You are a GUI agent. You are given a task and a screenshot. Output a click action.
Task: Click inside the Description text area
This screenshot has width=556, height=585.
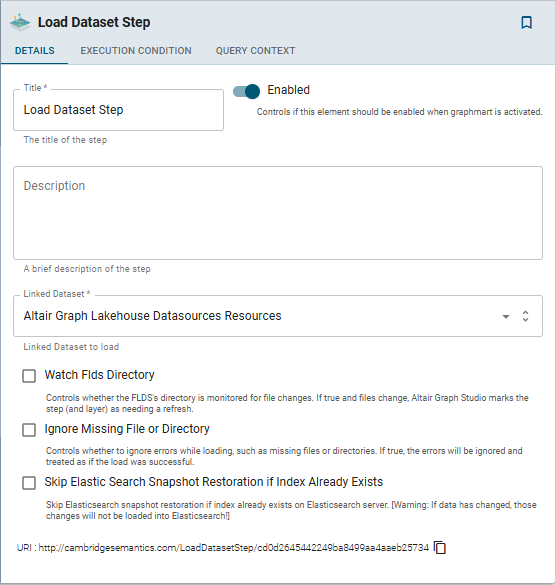(278, 213)
